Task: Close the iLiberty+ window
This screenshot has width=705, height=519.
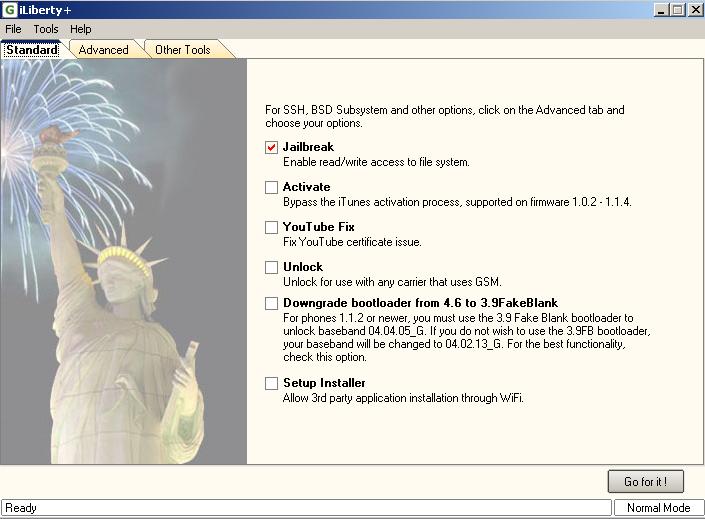Action: (693, 9)
